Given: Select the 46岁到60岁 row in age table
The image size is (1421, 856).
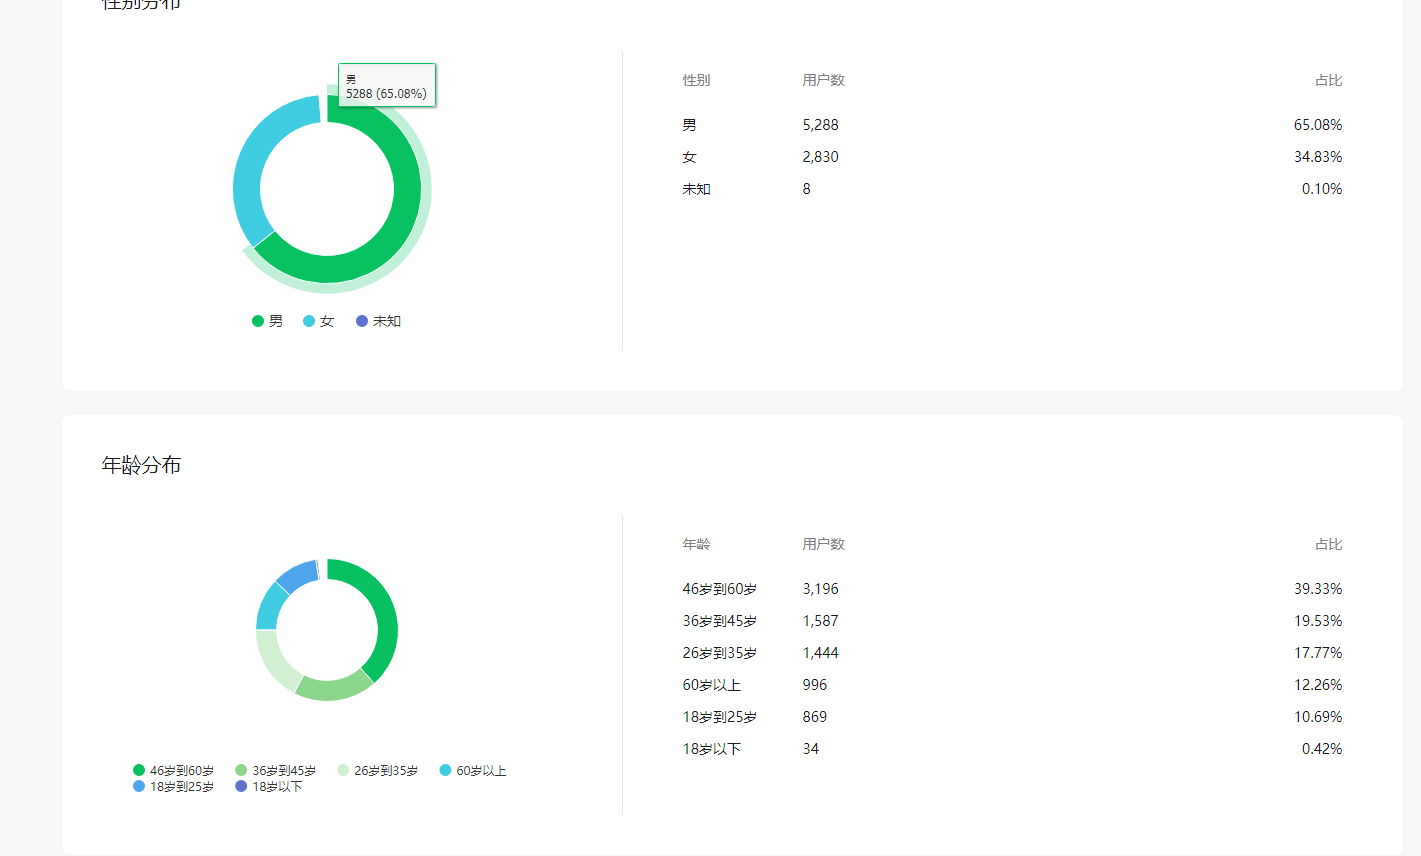Looking at the screenshot, I should 1012,589.
